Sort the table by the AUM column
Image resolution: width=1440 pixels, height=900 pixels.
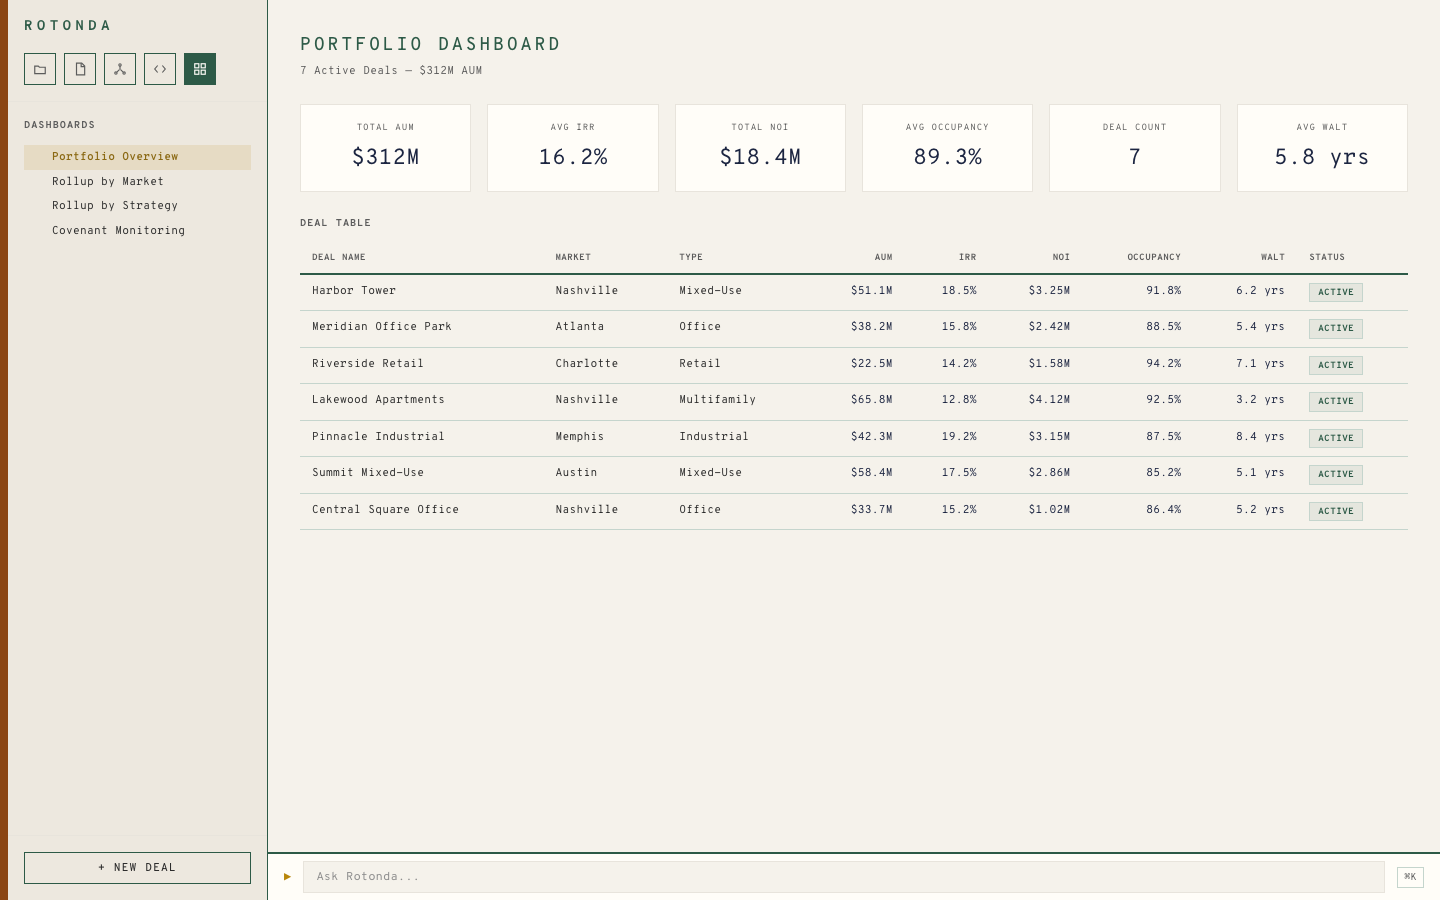coord(883,257)
